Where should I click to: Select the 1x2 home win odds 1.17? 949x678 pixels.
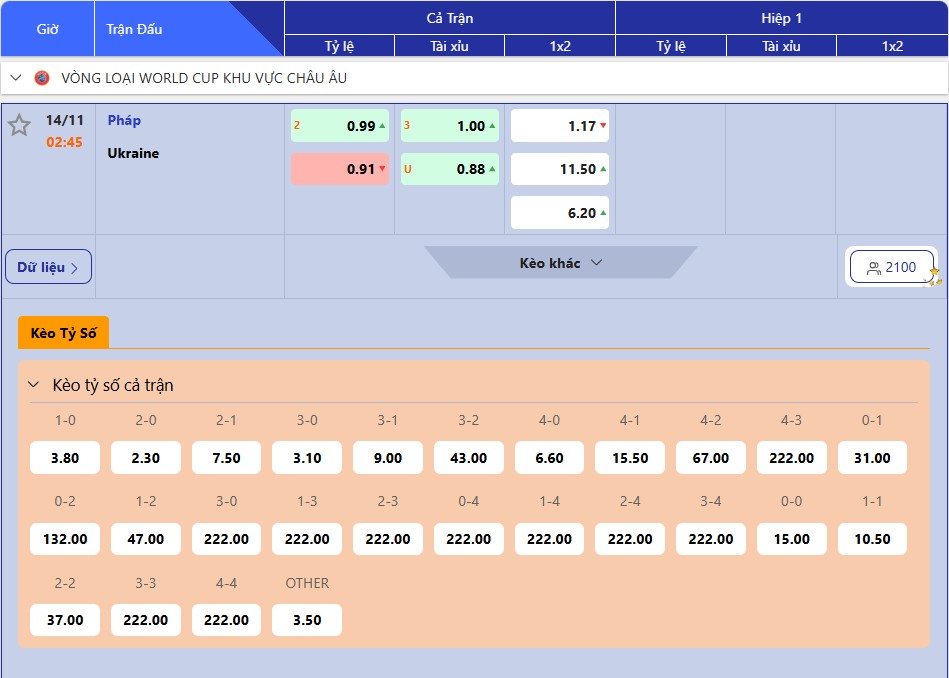560,126
